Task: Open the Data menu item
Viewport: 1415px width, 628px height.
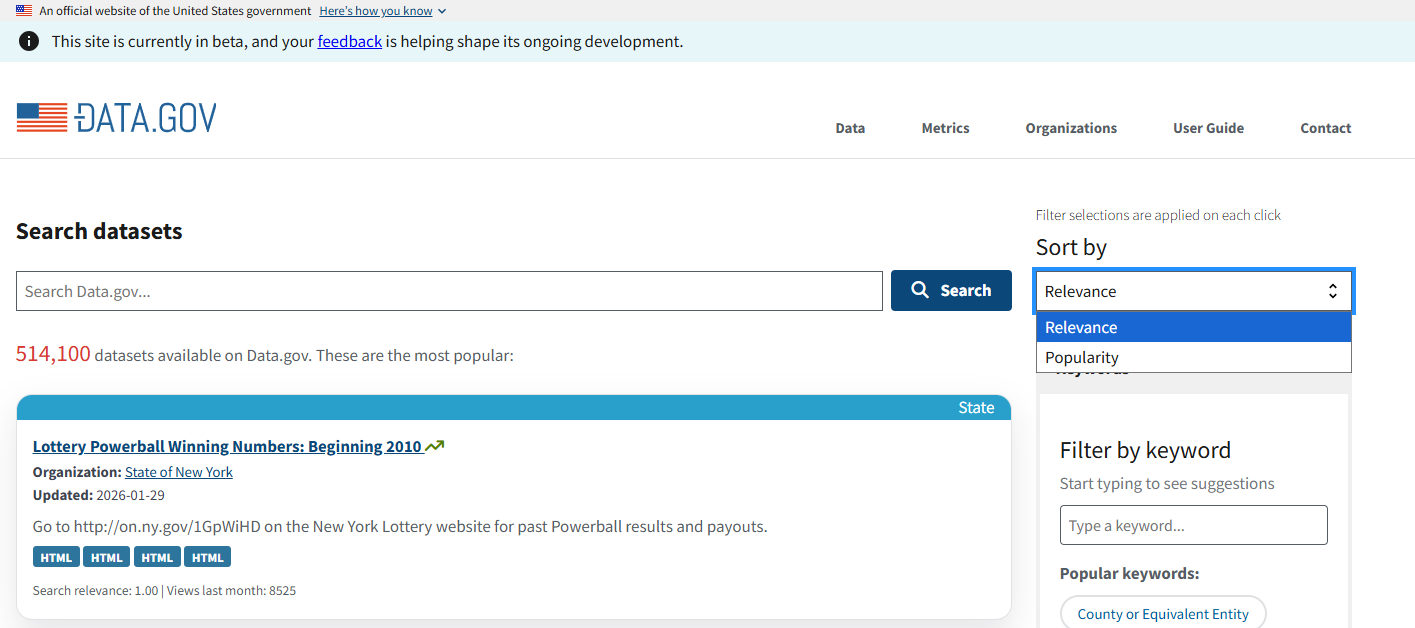Action: click(x=849, y=128)
